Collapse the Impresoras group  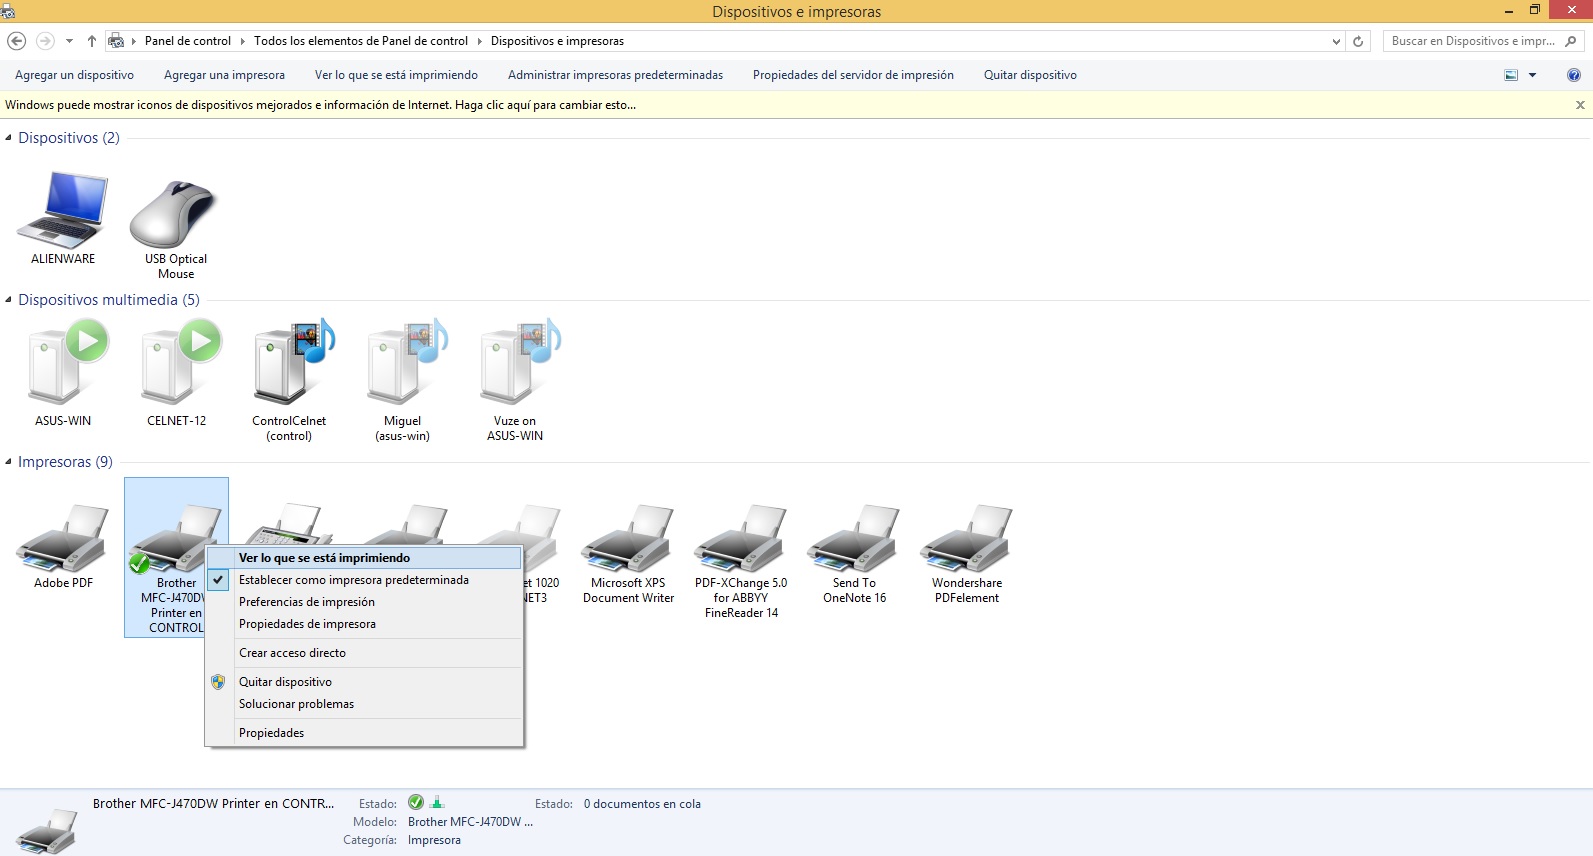point(9,462)
